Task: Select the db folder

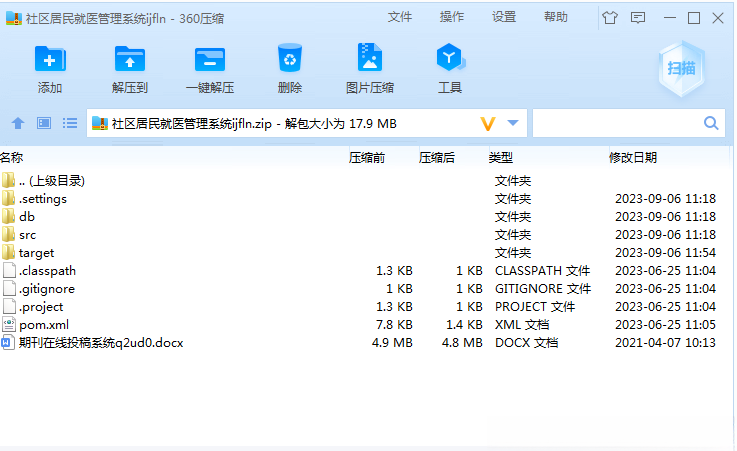Action: coord(367,217)
